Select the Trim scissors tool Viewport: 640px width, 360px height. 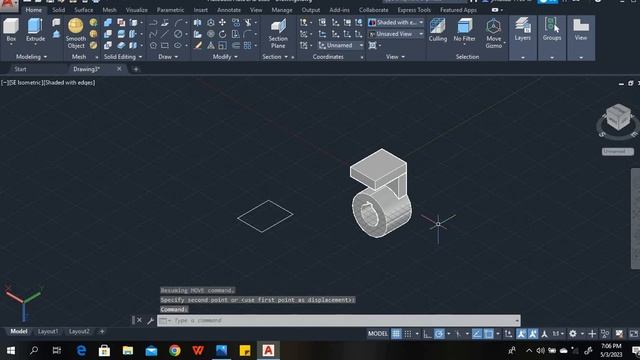tap(248, 22)
